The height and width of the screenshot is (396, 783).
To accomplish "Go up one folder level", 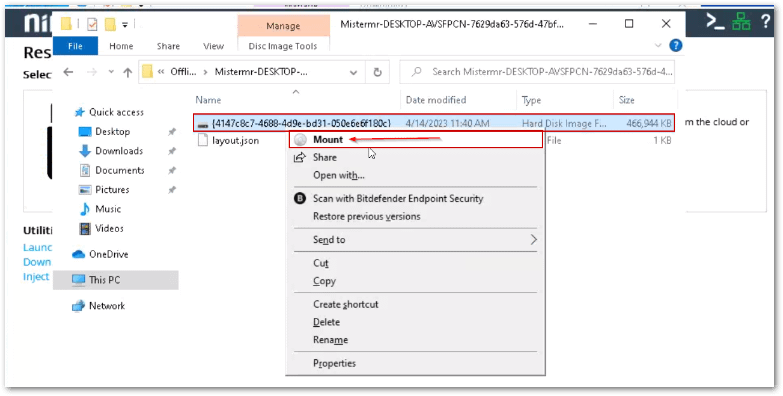I will 127,72.
